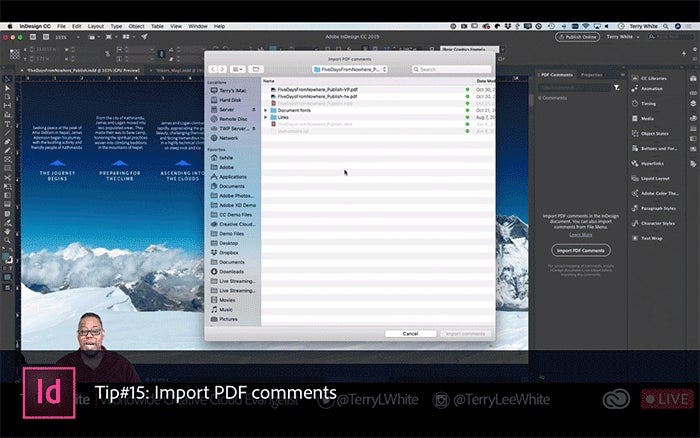Open the Timing panel

click(x=648, y=102)
